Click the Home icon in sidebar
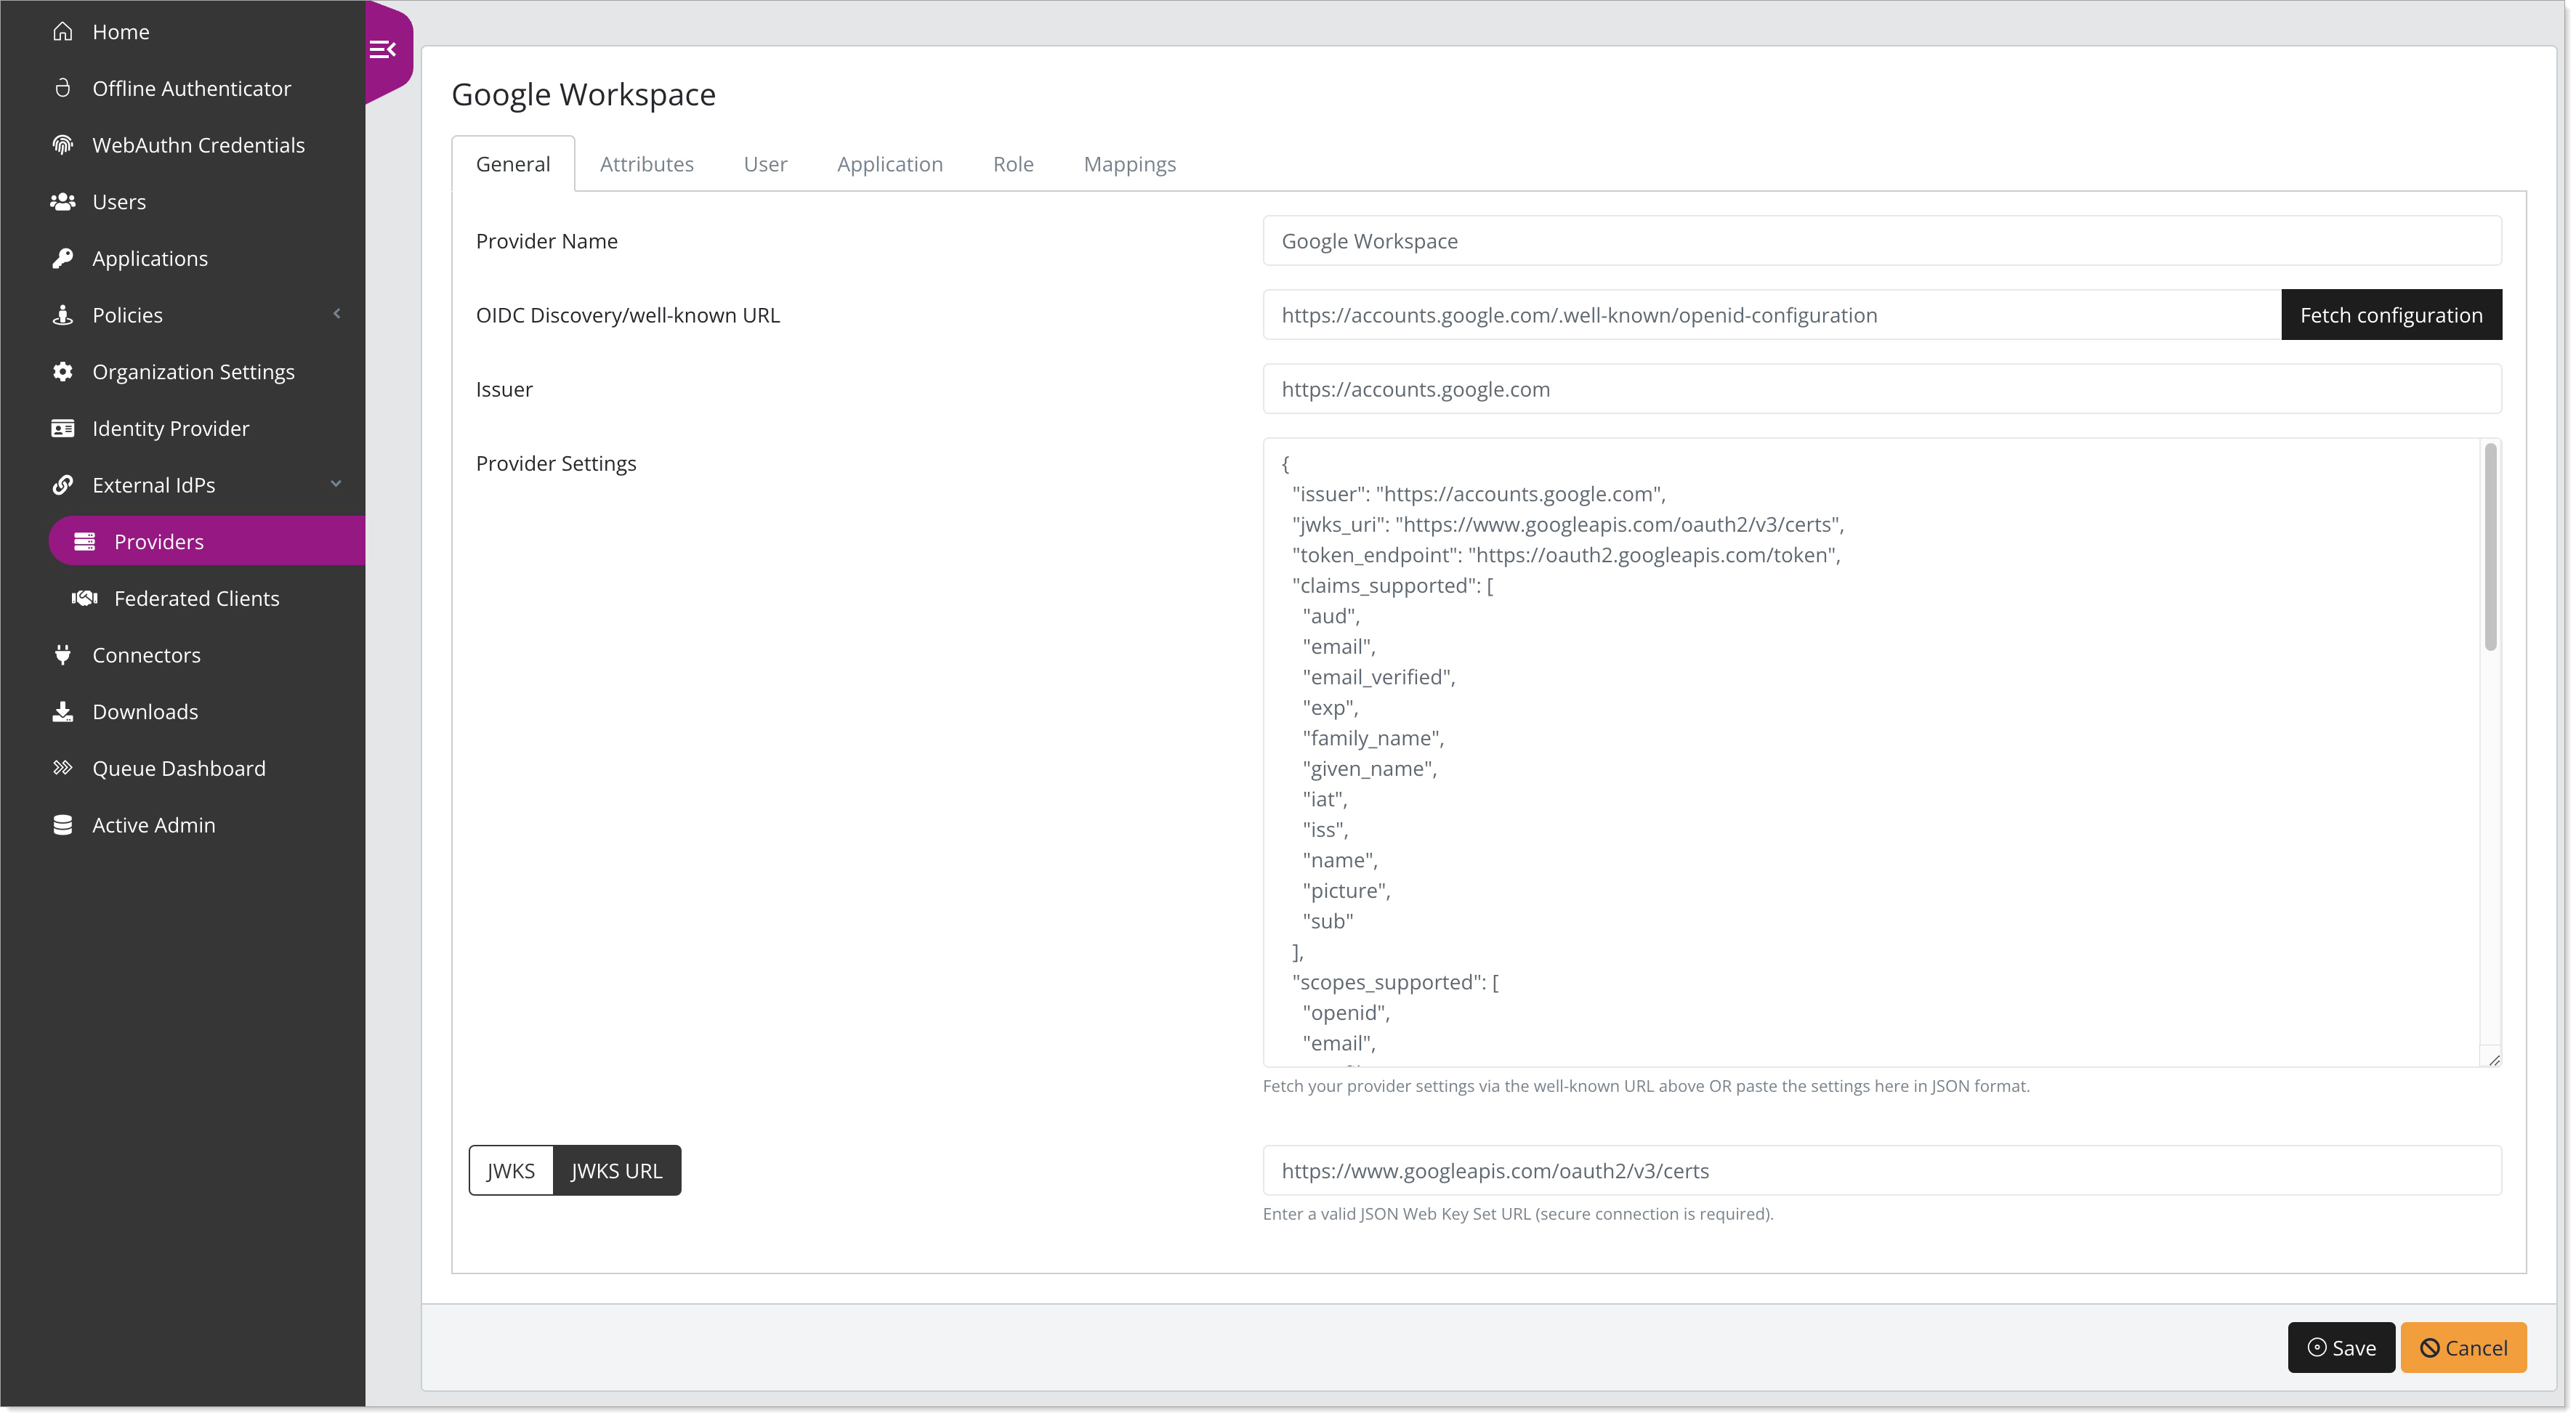 (63, 31)
